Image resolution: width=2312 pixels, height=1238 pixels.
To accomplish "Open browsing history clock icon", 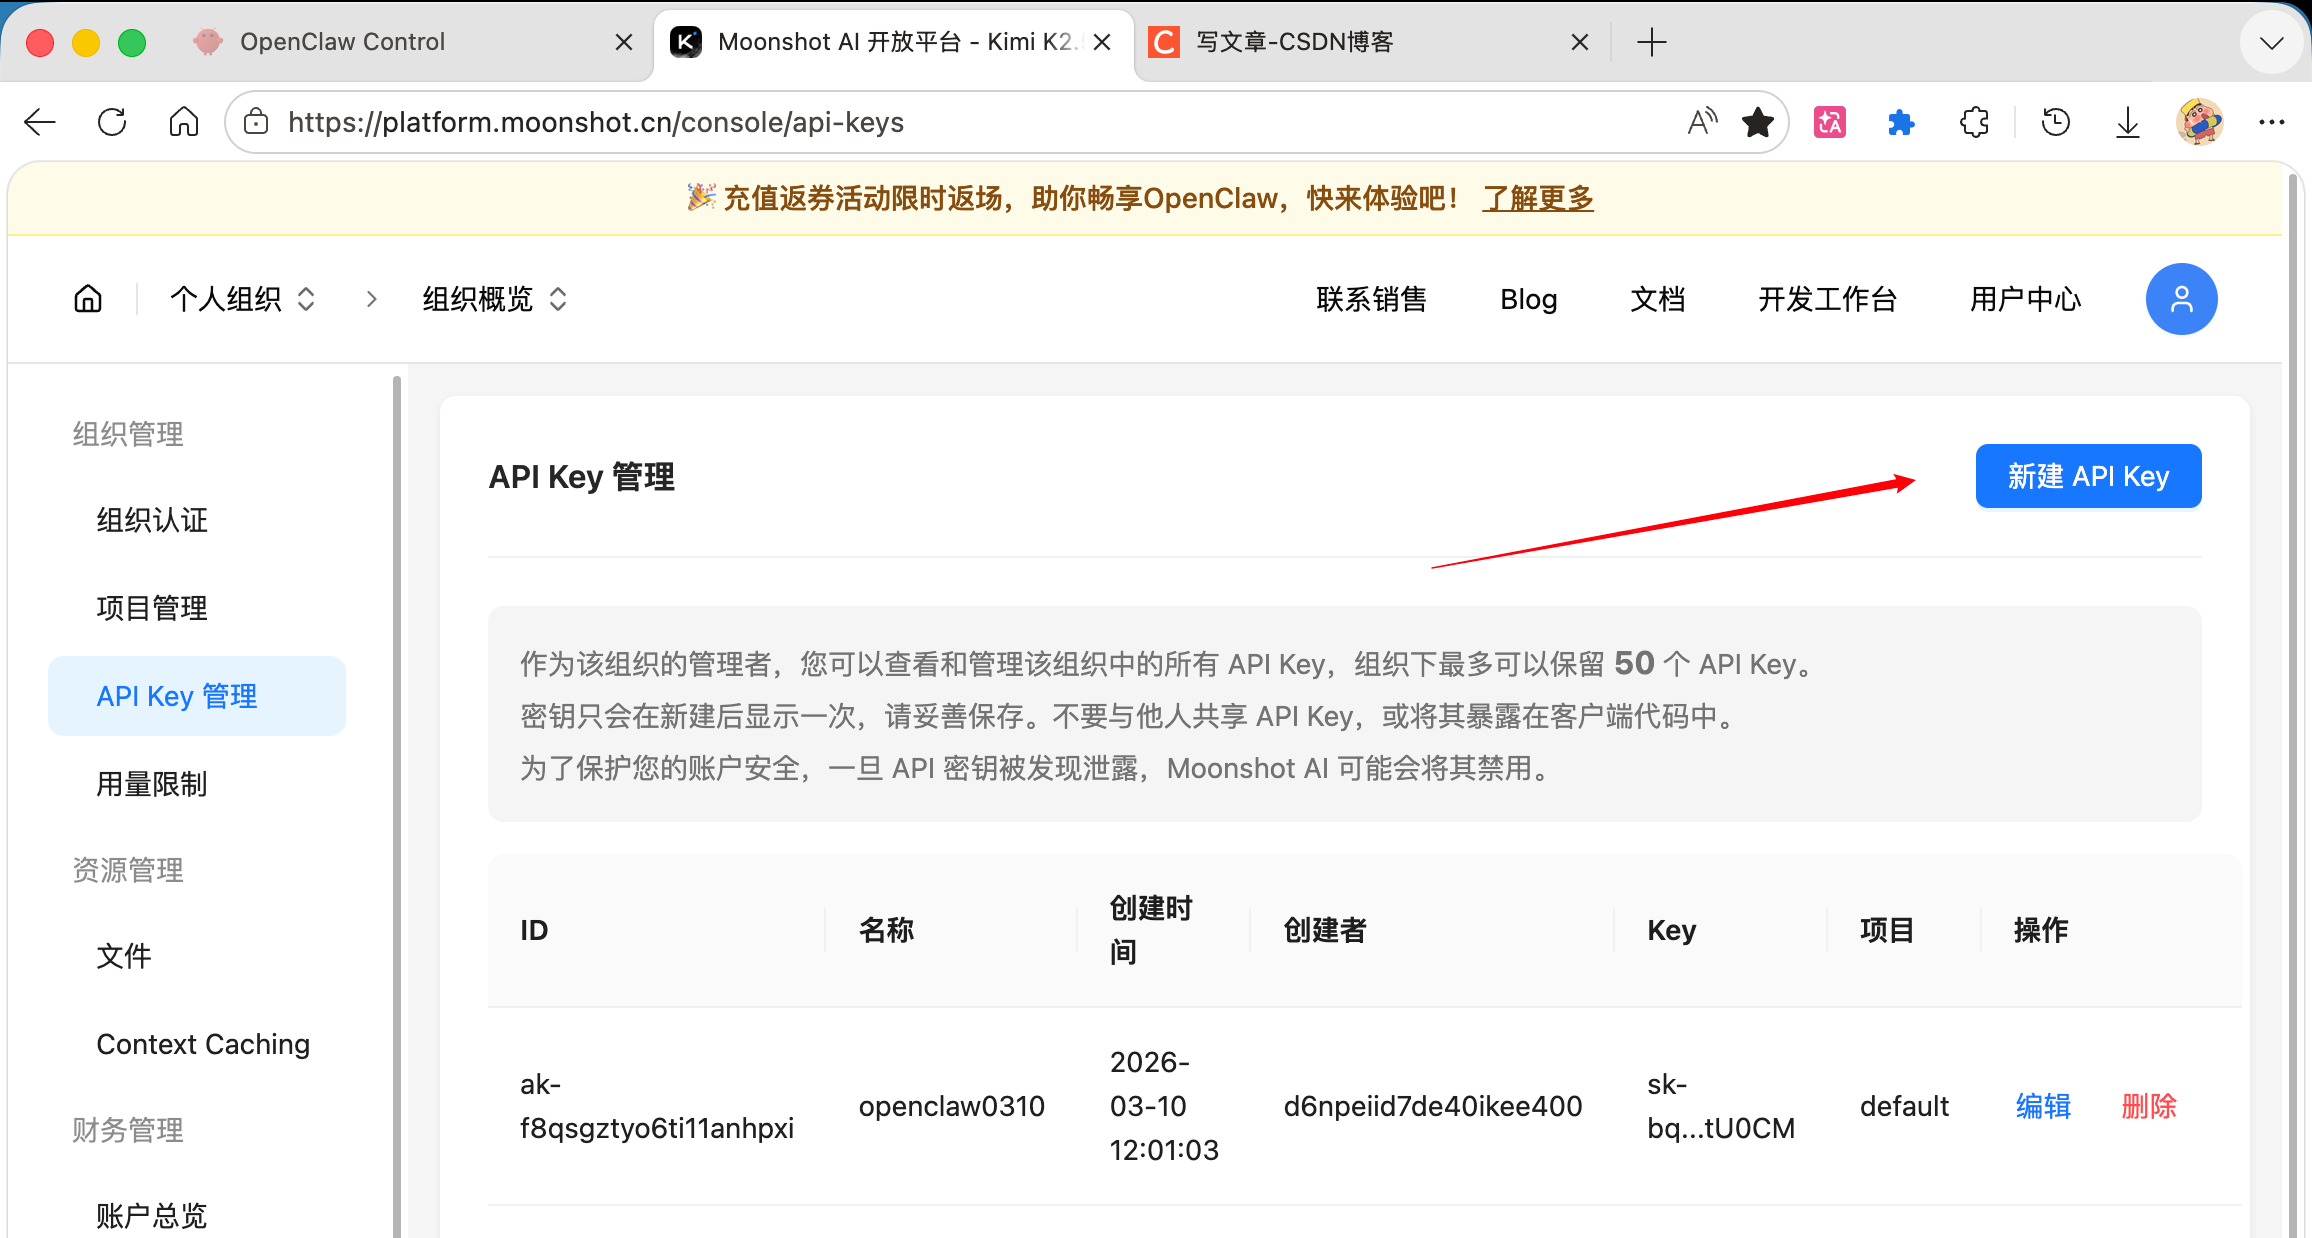I will coord(2055,121).
